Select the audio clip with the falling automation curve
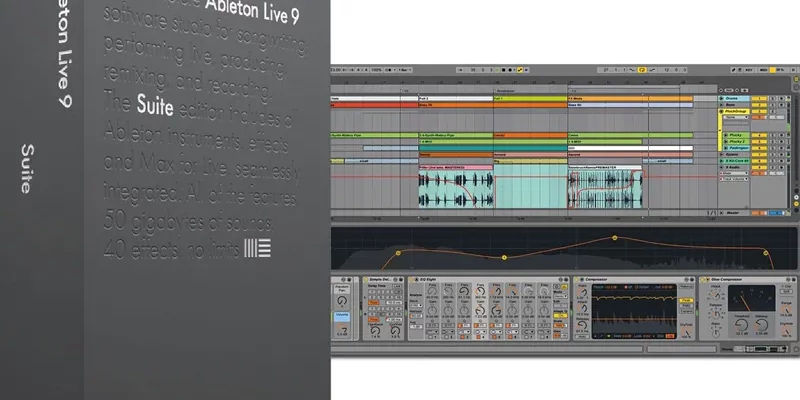This screenshot has width=800, height=400. coord(456,189)
